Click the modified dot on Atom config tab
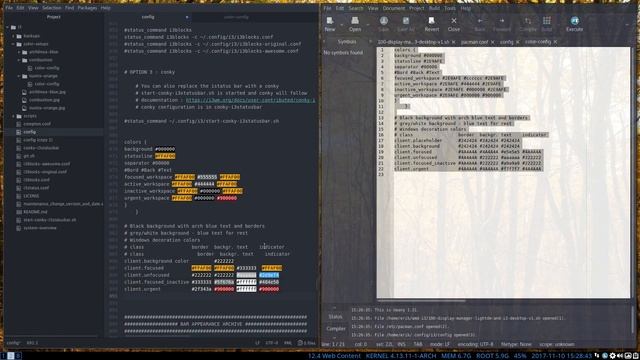The height and width of the screenshot is (360, 640). (187, 17)
